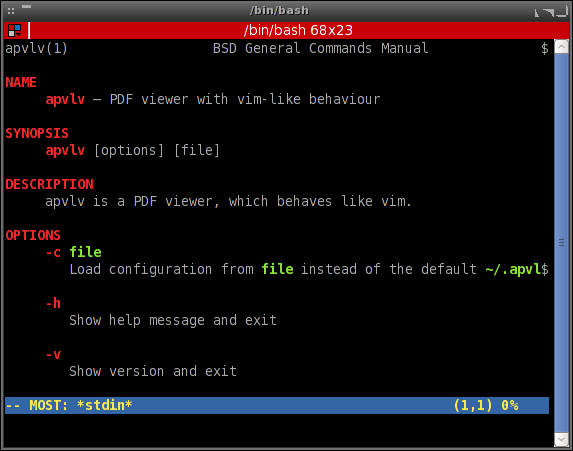Click the rightmost titlebar corner button
The height and width of the screenshot is (451, 573).
(x=562, y=12)
